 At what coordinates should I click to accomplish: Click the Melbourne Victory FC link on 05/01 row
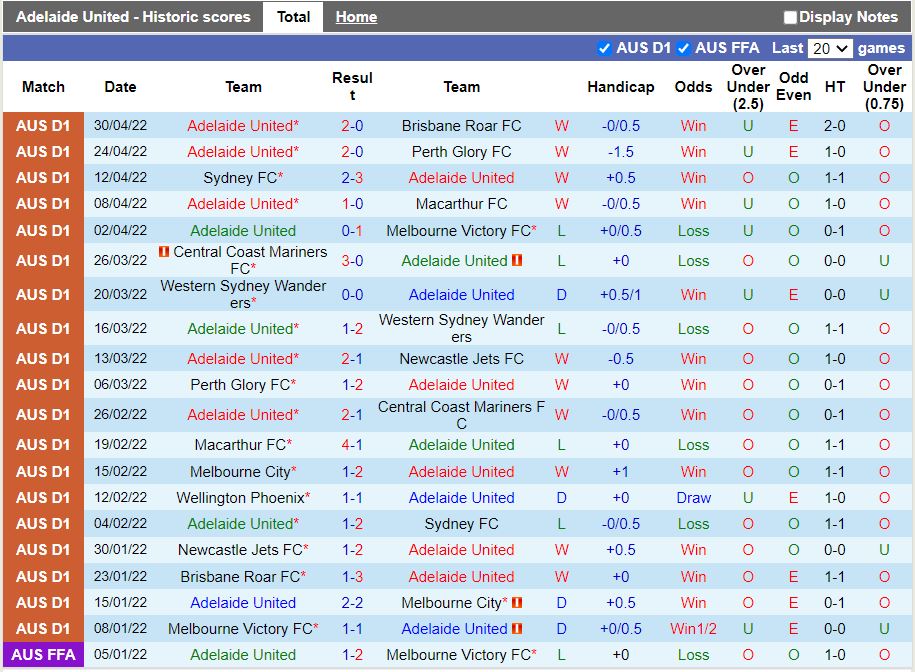click(461, 655)
